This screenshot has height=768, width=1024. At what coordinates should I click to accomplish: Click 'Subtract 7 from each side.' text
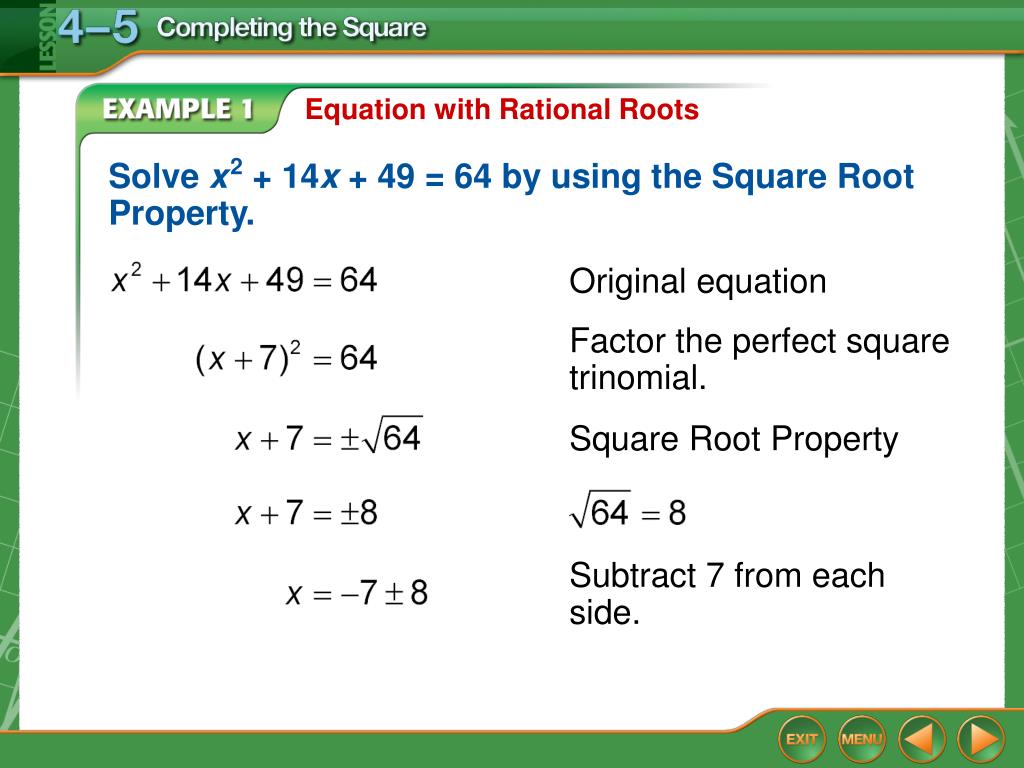pyautogui.click(x=727, y=594)
